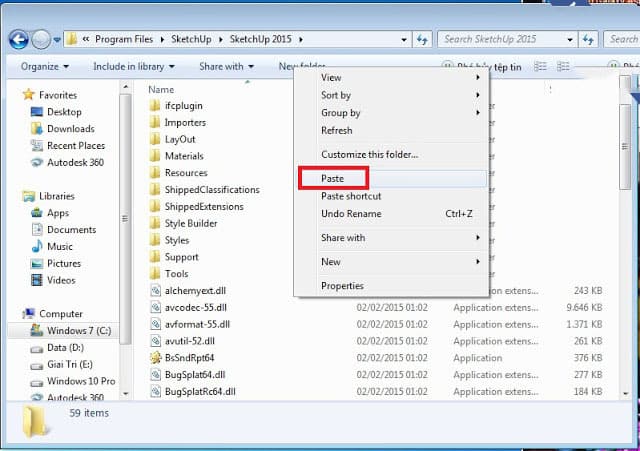640x451 pixels.
Task: Click the Downloads folder icon in Favorites
Action: [37, 128]
